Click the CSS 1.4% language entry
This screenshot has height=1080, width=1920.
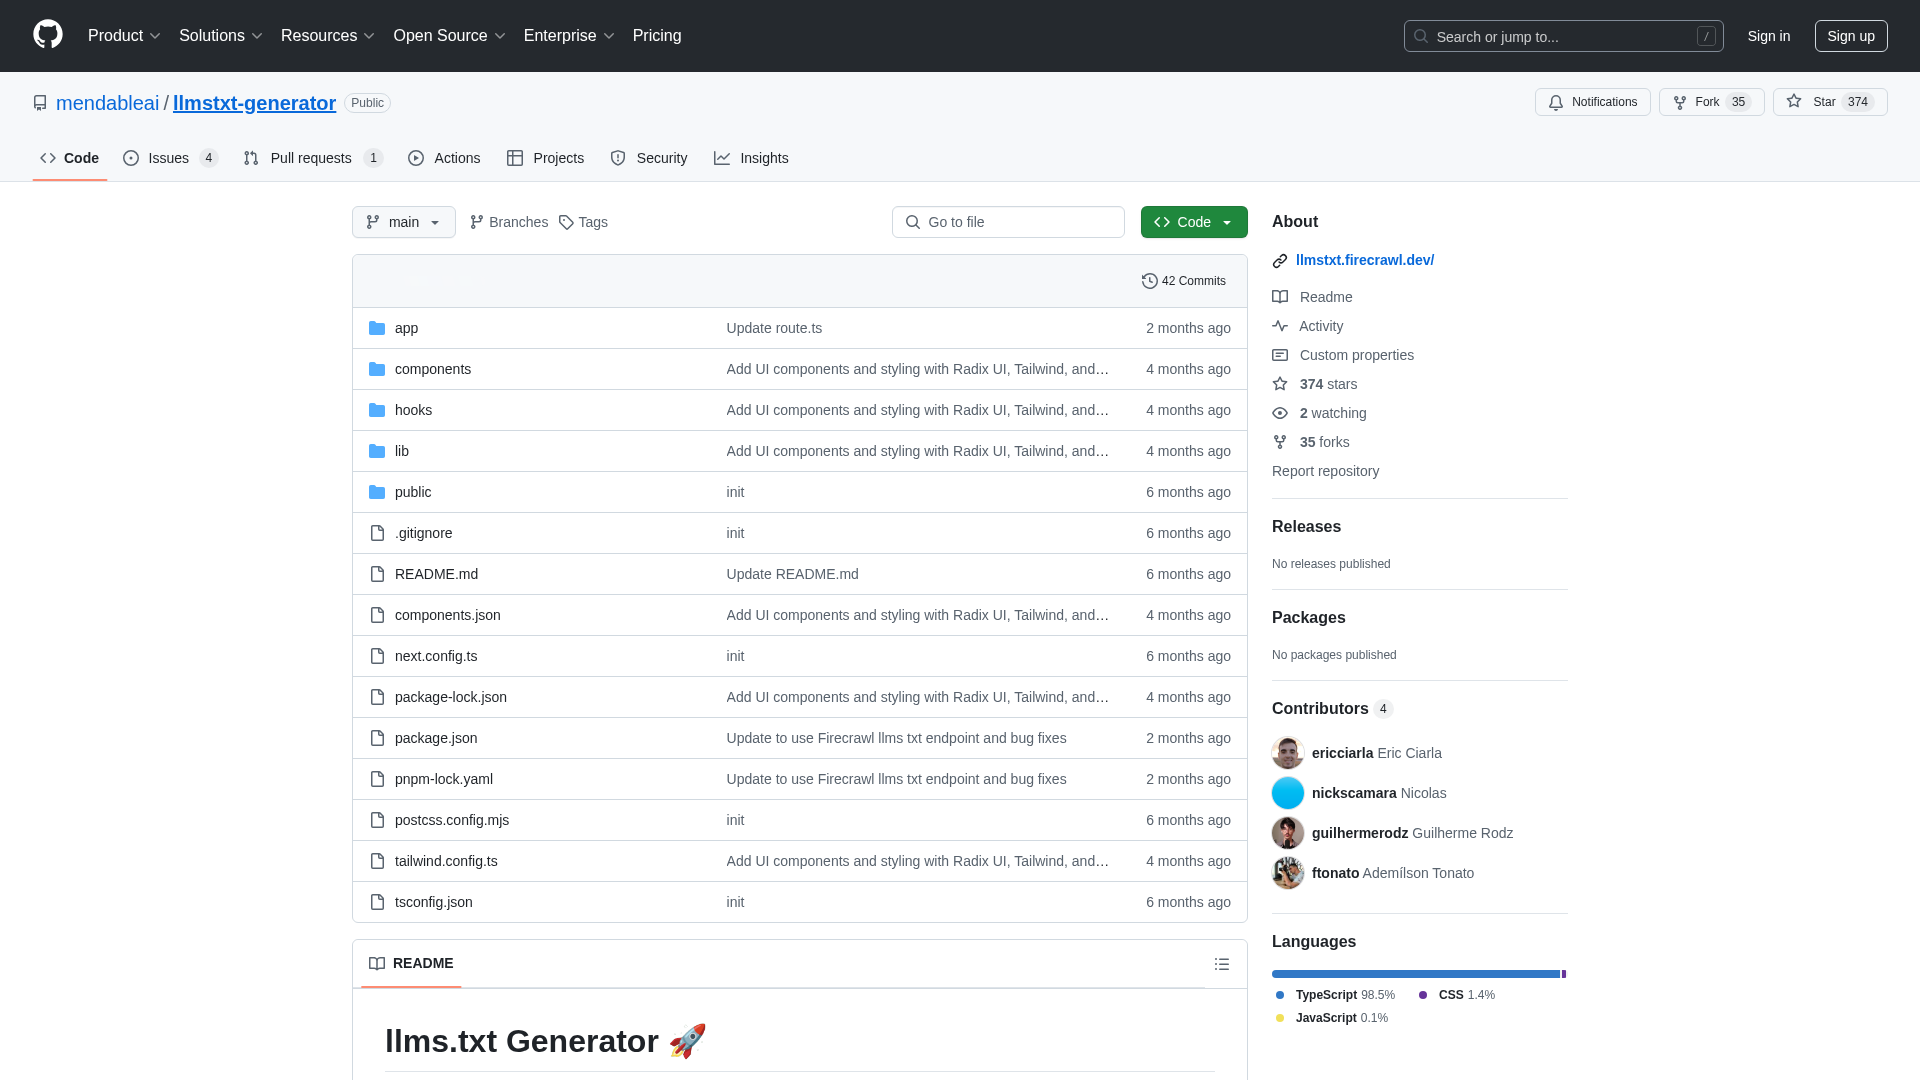tap(1456, 995)
